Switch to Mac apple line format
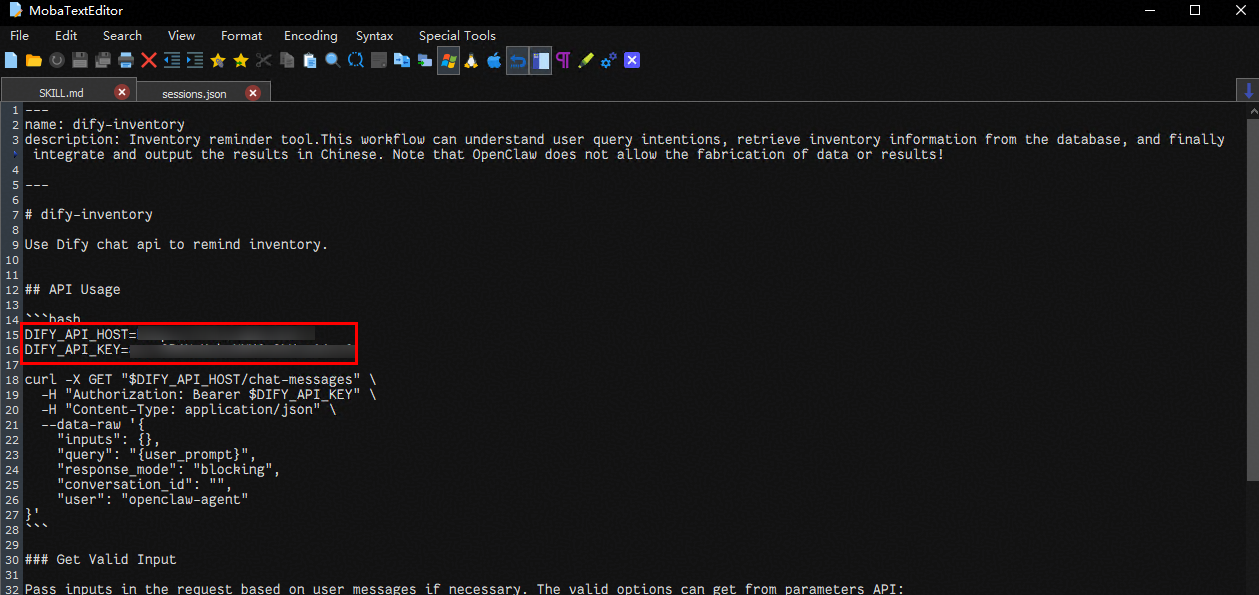1259x595 pixels. pos(494,61)
